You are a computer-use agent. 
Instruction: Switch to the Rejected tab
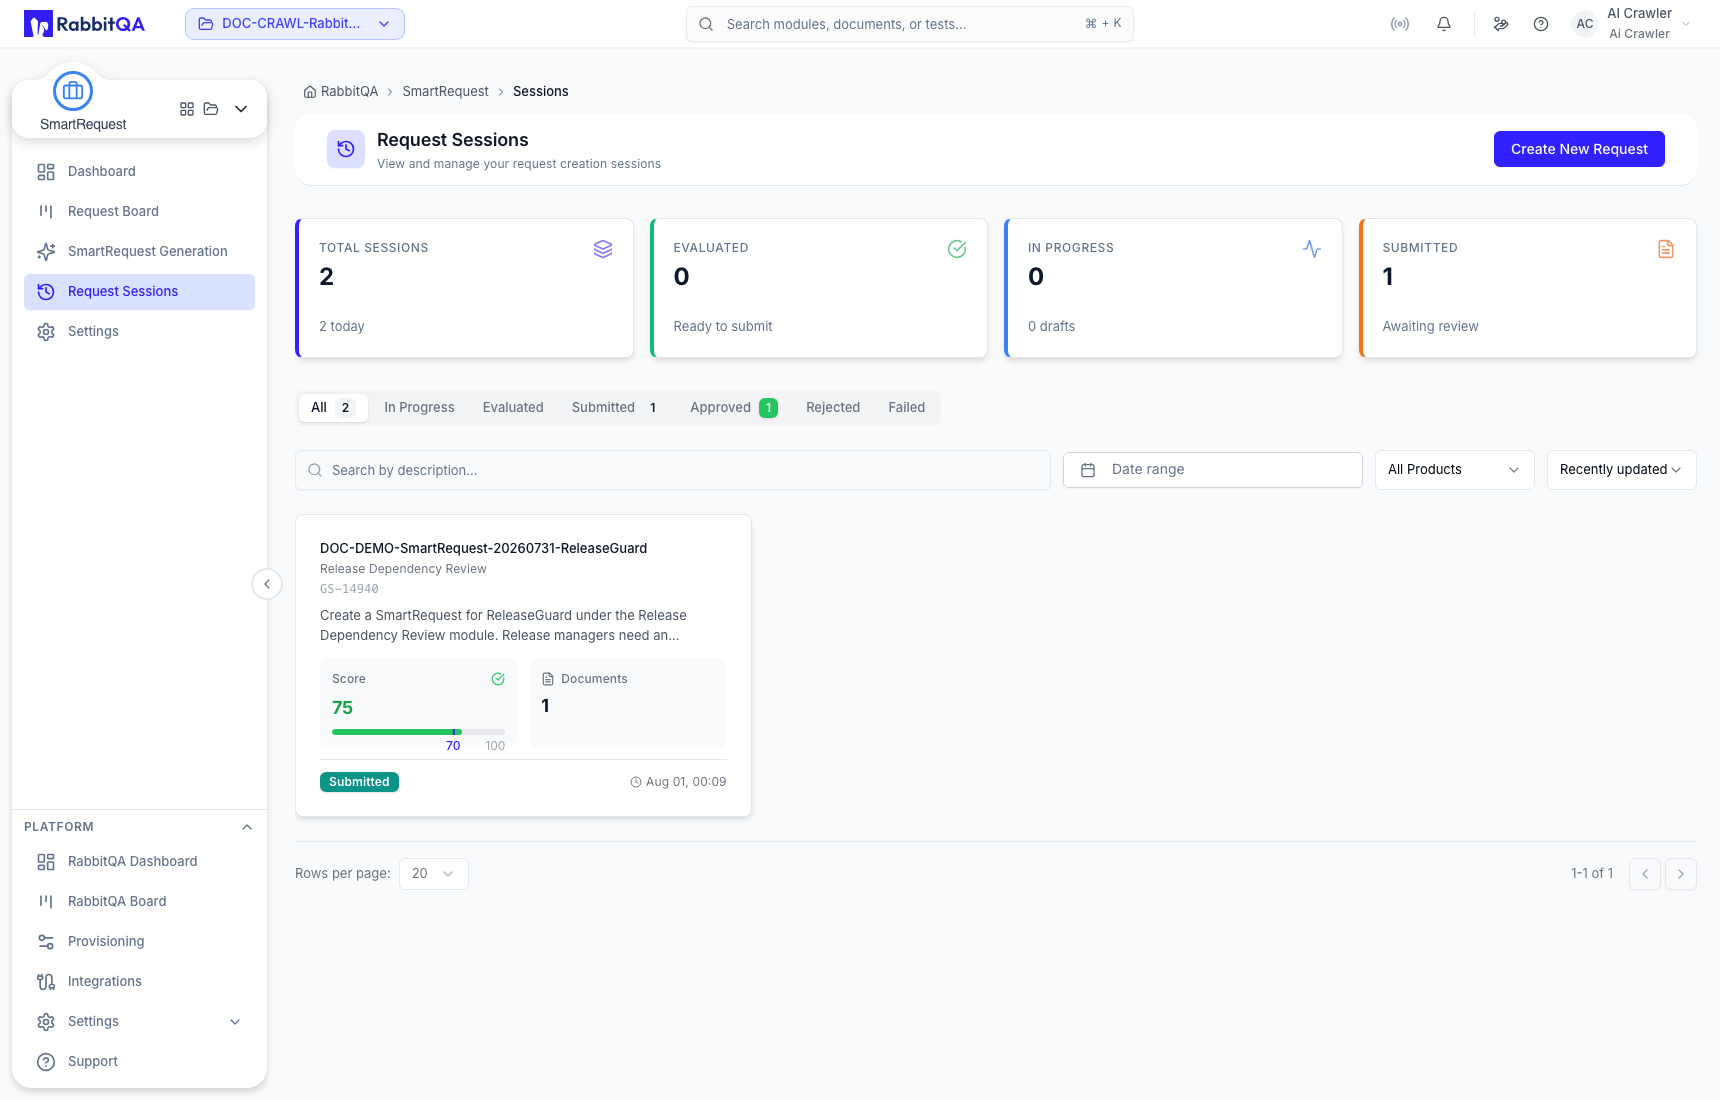point(833,408)
